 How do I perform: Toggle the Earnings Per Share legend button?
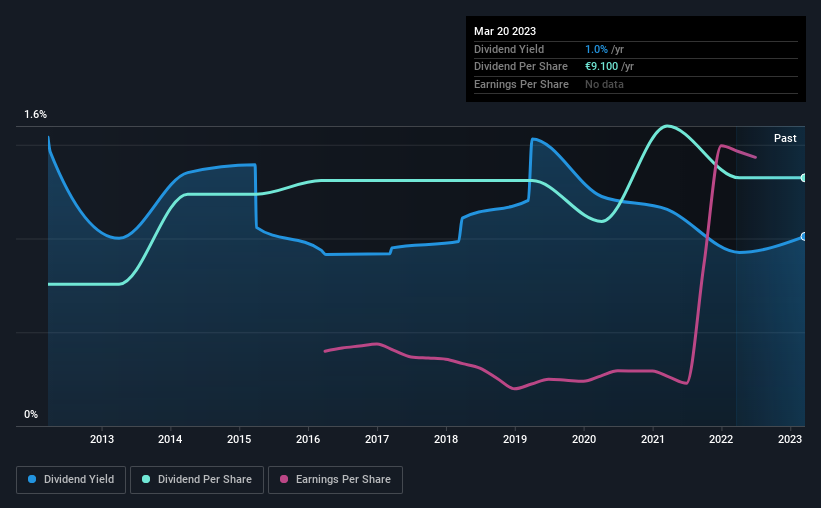[335, 480]
